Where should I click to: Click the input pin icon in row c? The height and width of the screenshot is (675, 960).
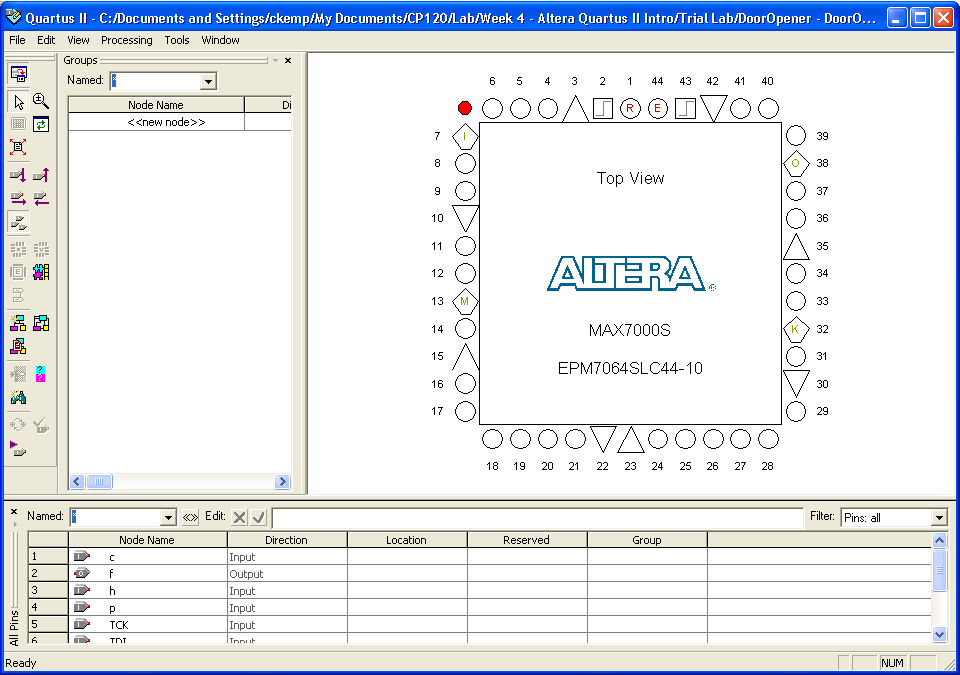tap(81, 557)
